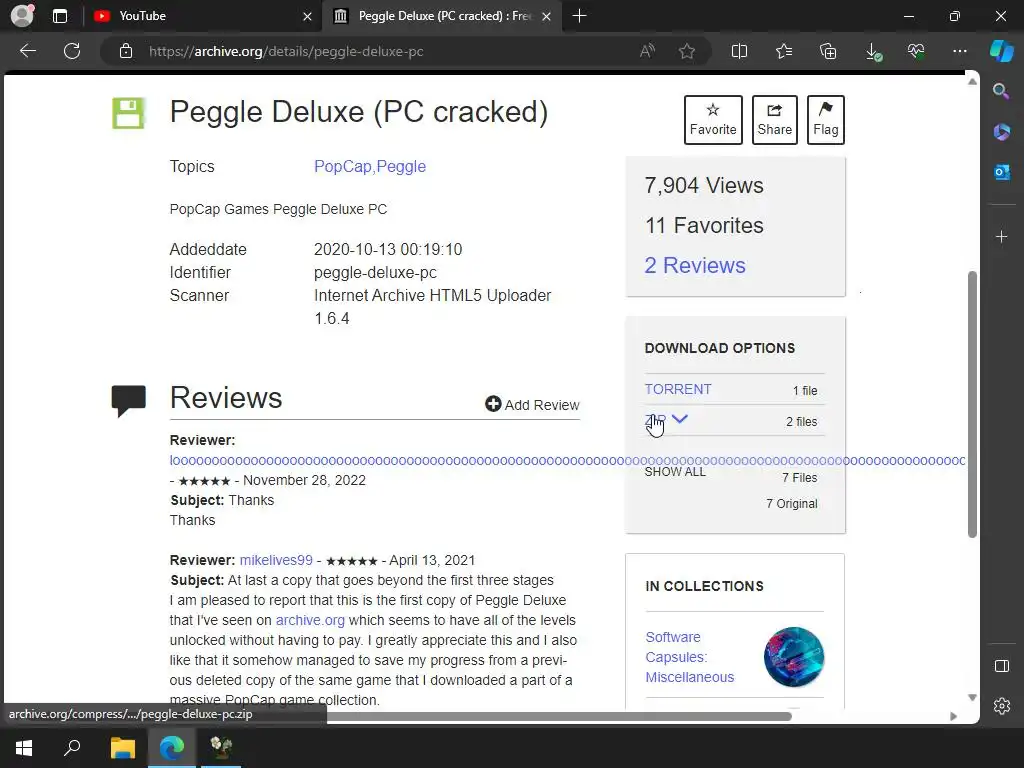Click the Software Capsules collection thumbnail
Image resolution: width=1024 pixels, height=768 pixels.
(x=793, y=657)
